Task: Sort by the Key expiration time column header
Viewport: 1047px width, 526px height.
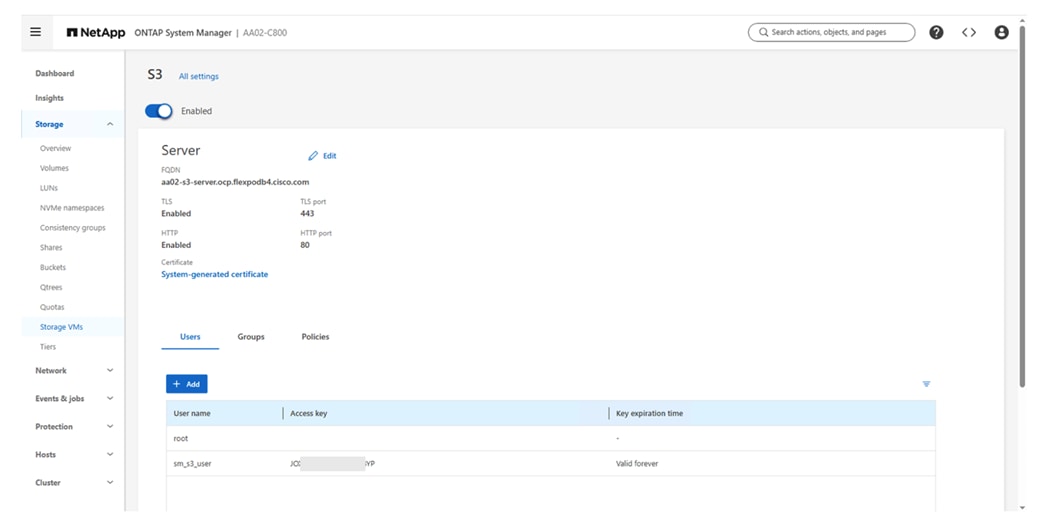Action: (649, 413)
